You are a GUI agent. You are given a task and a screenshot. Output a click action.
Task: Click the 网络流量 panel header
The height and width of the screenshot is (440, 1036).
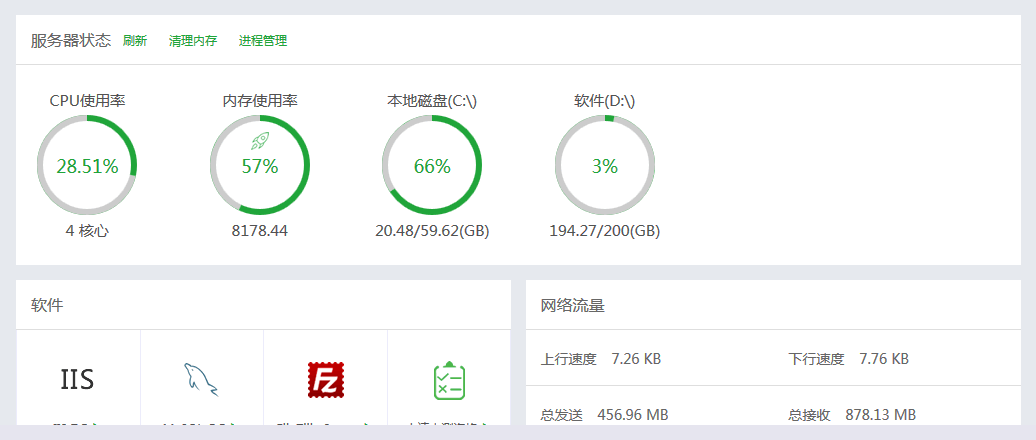(573, 305)
